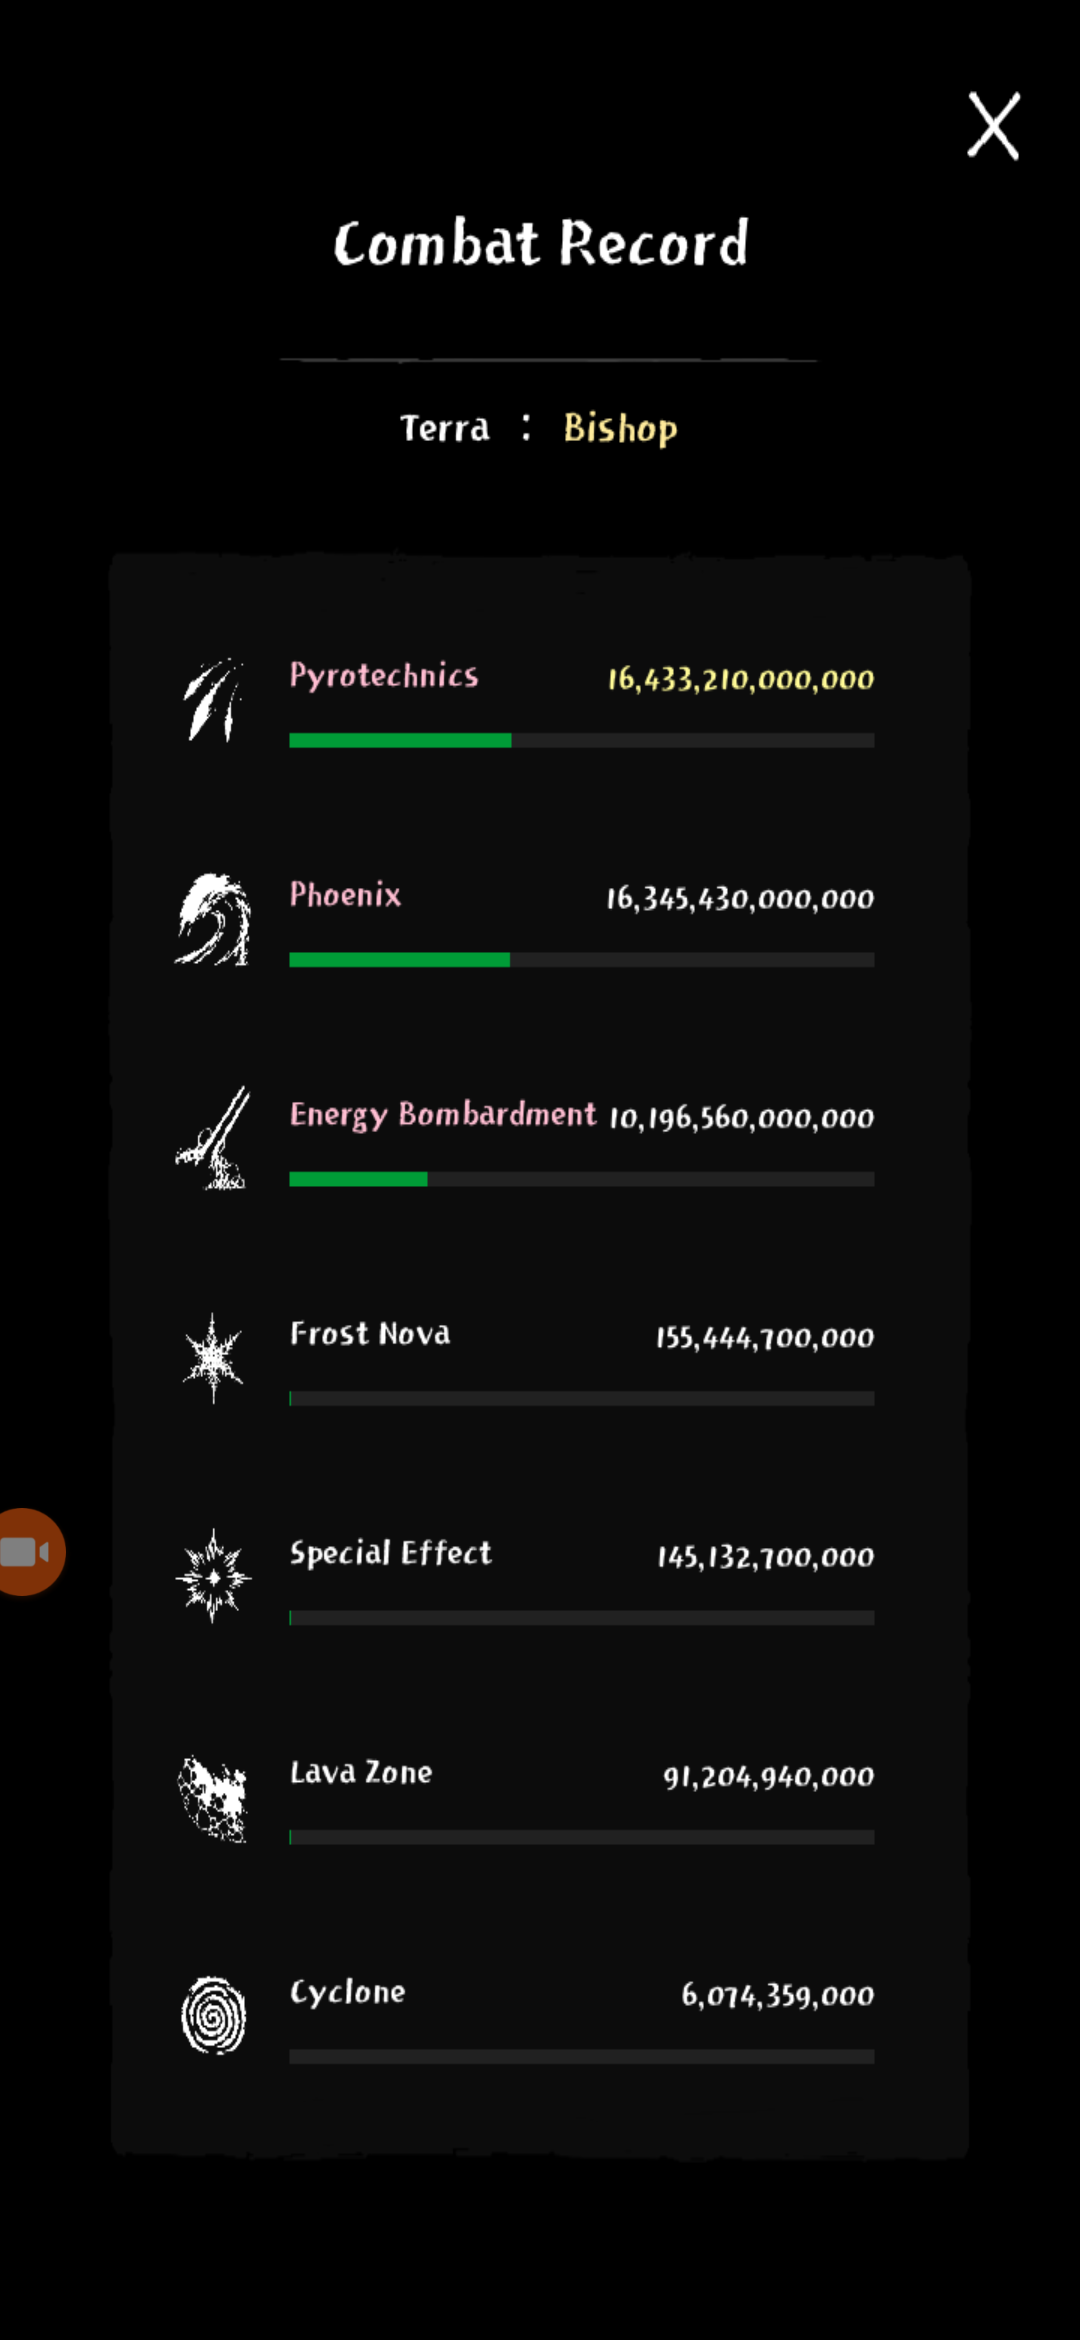Click the Pyrotechnics skill icon
The width and height of the screenshot is (1080, 2340).
pyautogui.click(x=213, y=700)
